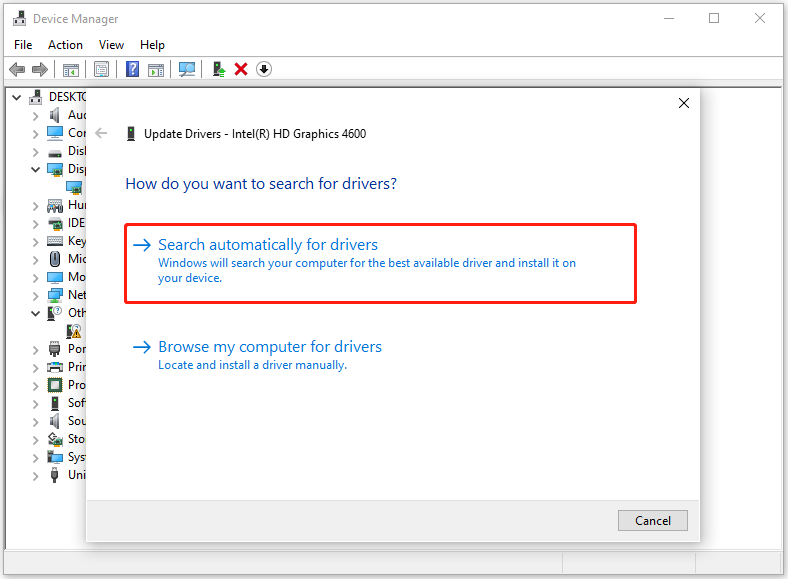Expand the Disk drives tree node

(35, 152)
